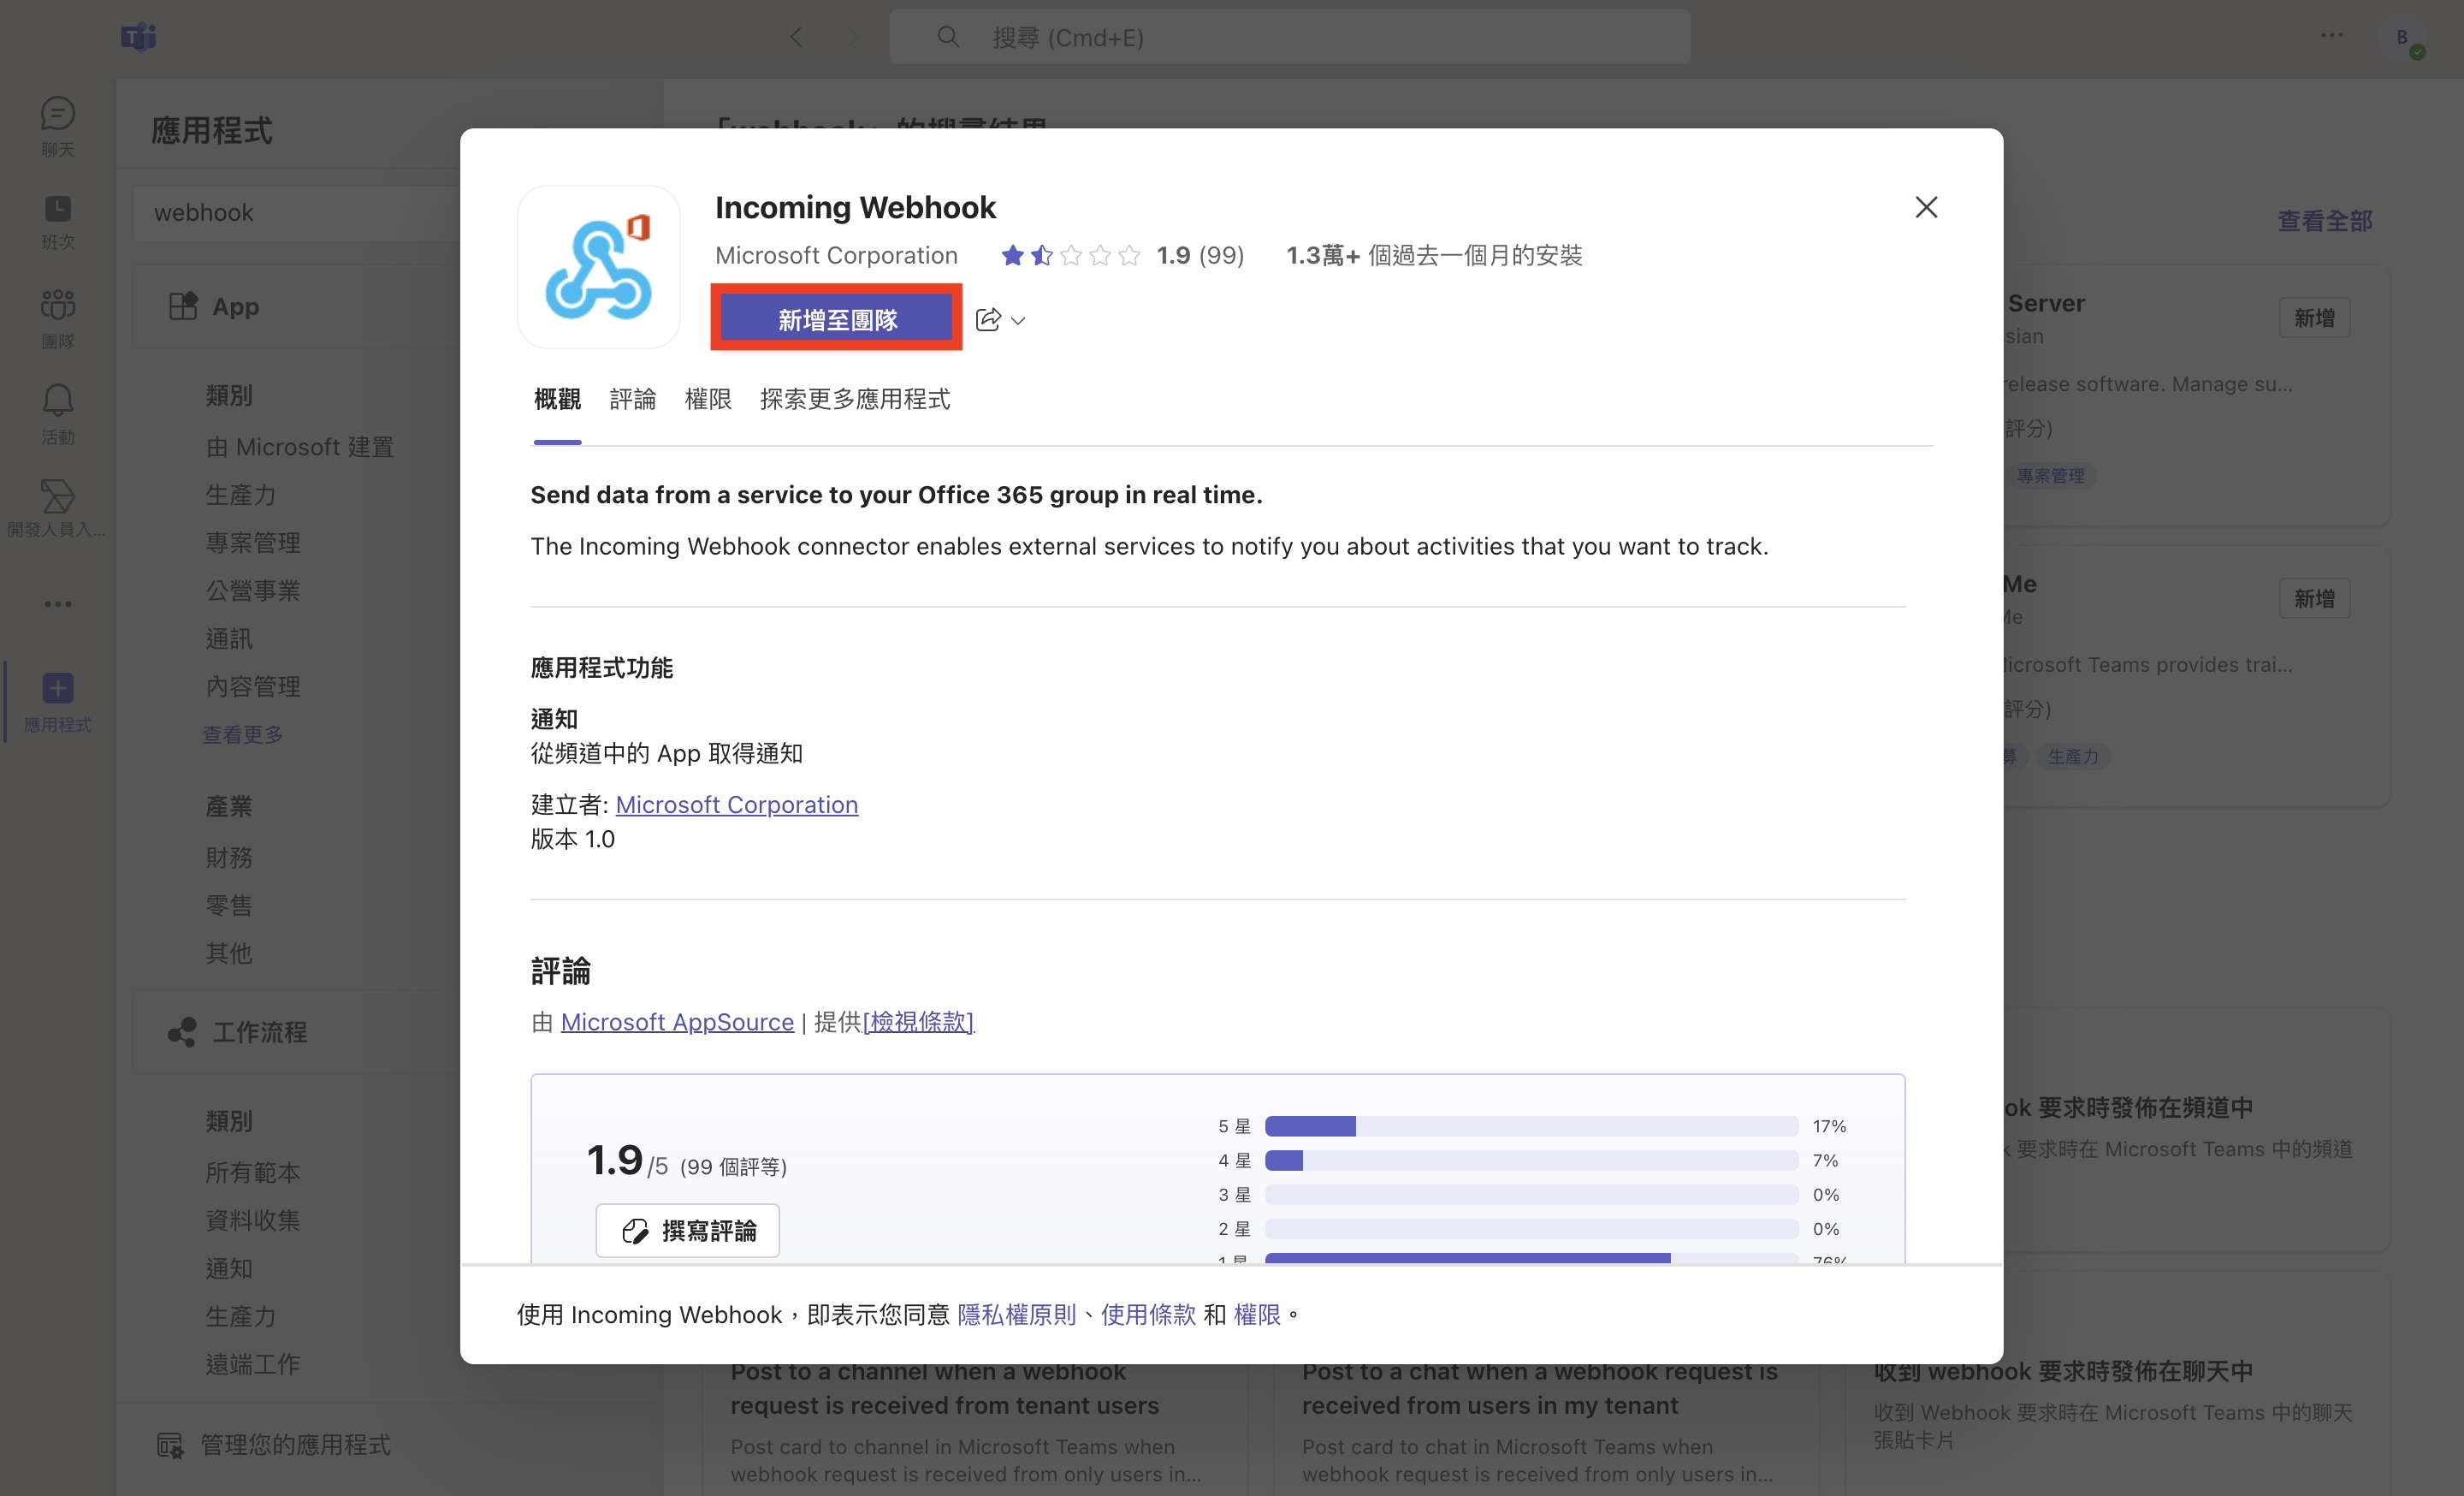Select 通訊 category

pos(229,639)
